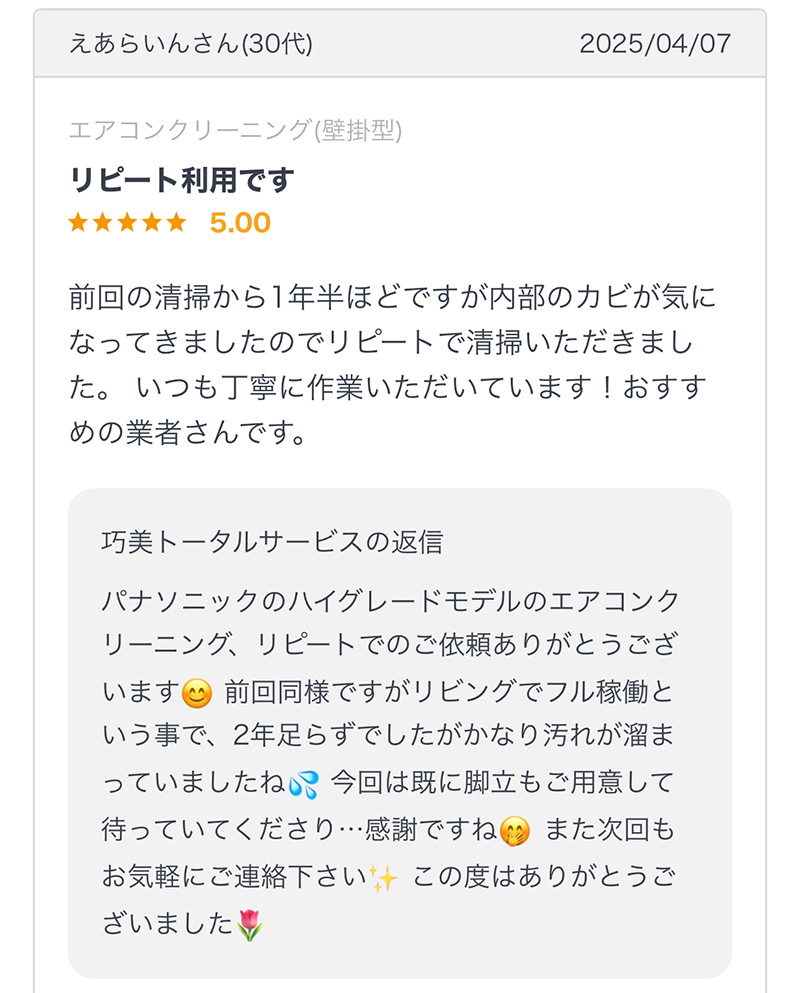Click the last orange star
Screen dimensions: 800x993
click(x=177, y=222)
